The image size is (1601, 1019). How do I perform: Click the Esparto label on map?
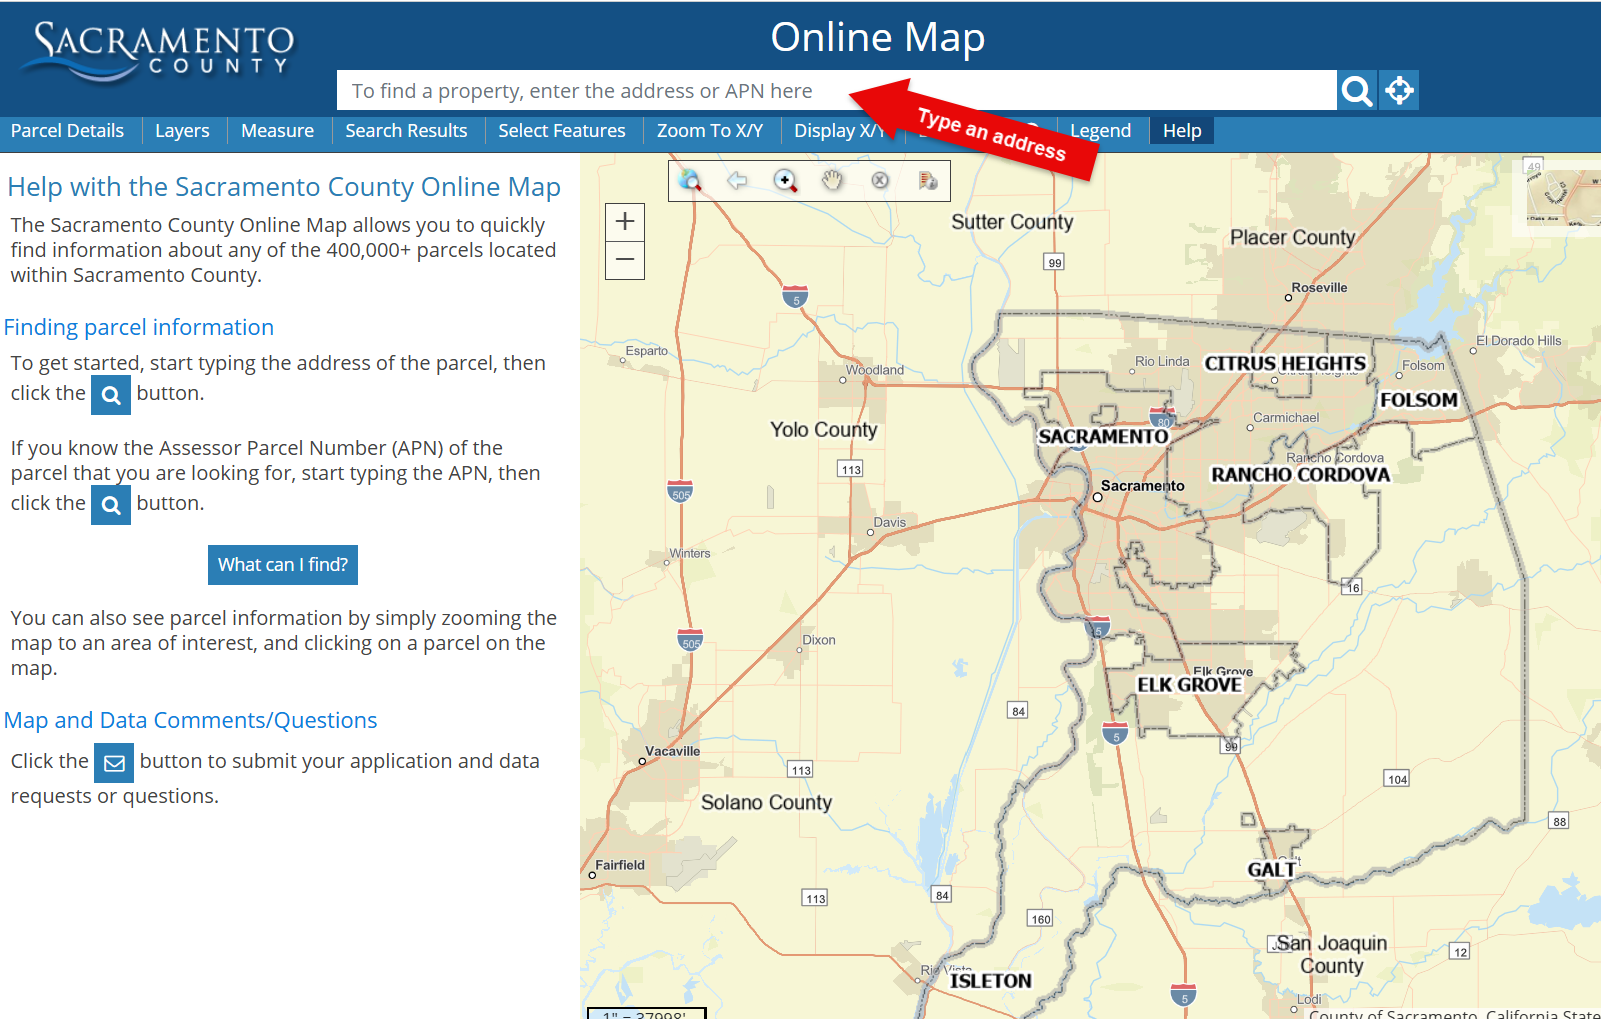[646, 351]
